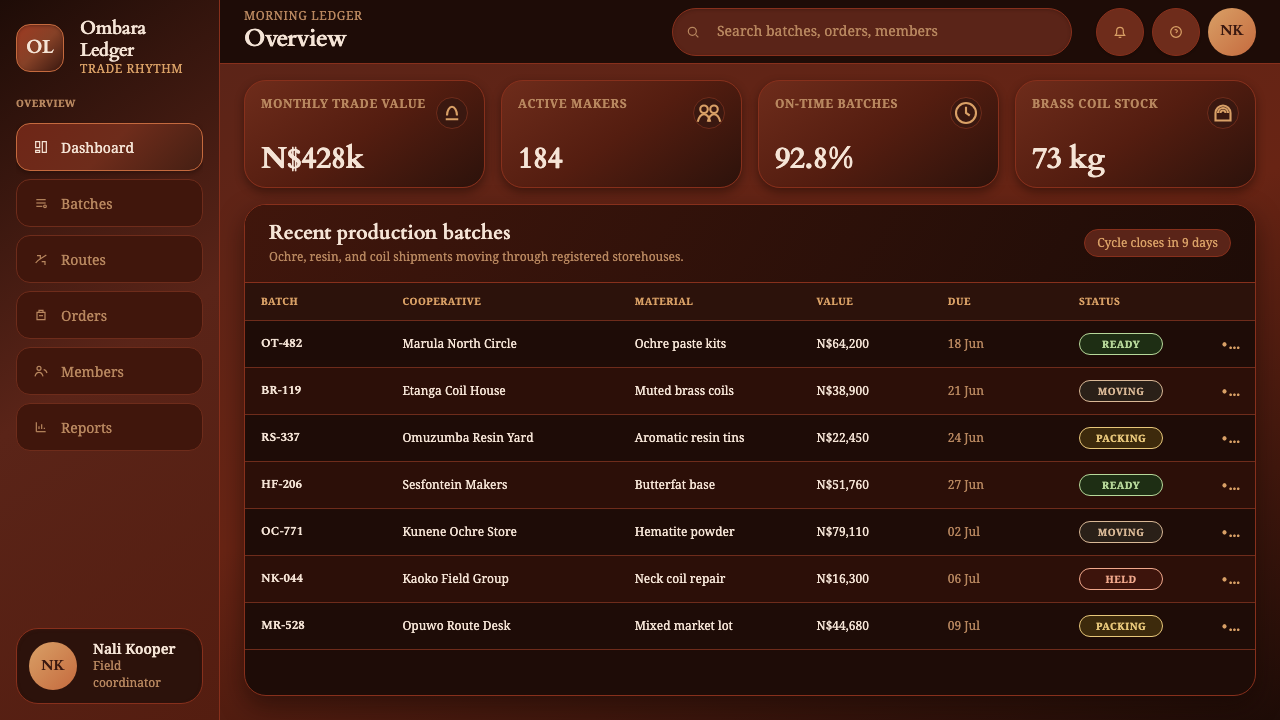Open Members in the sidebar
The image size is (1280, 720).
[109, 371]
